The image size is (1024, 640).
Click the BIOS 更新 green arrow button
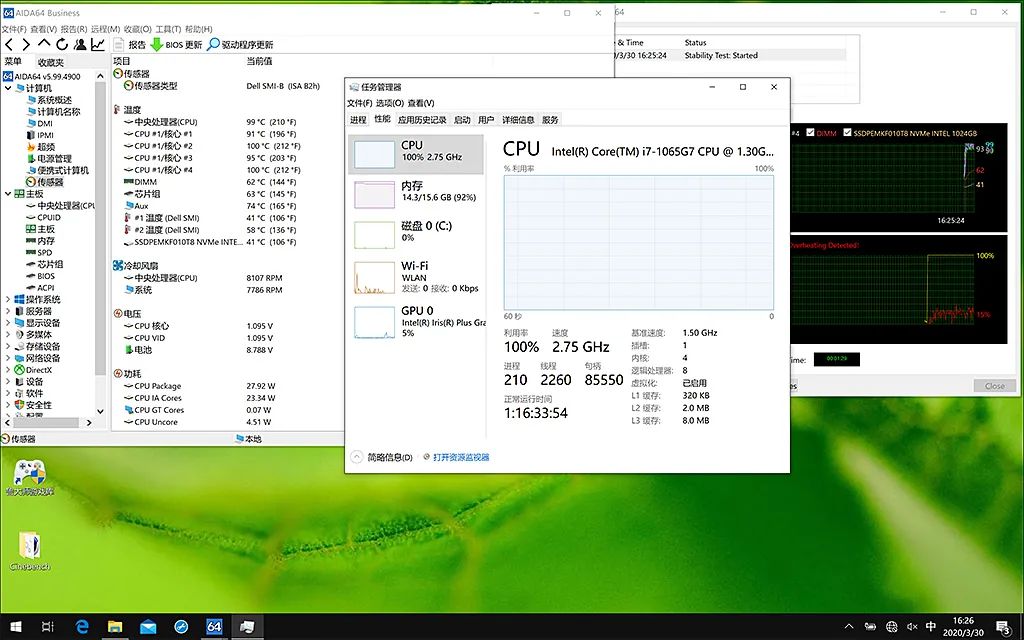176,44
